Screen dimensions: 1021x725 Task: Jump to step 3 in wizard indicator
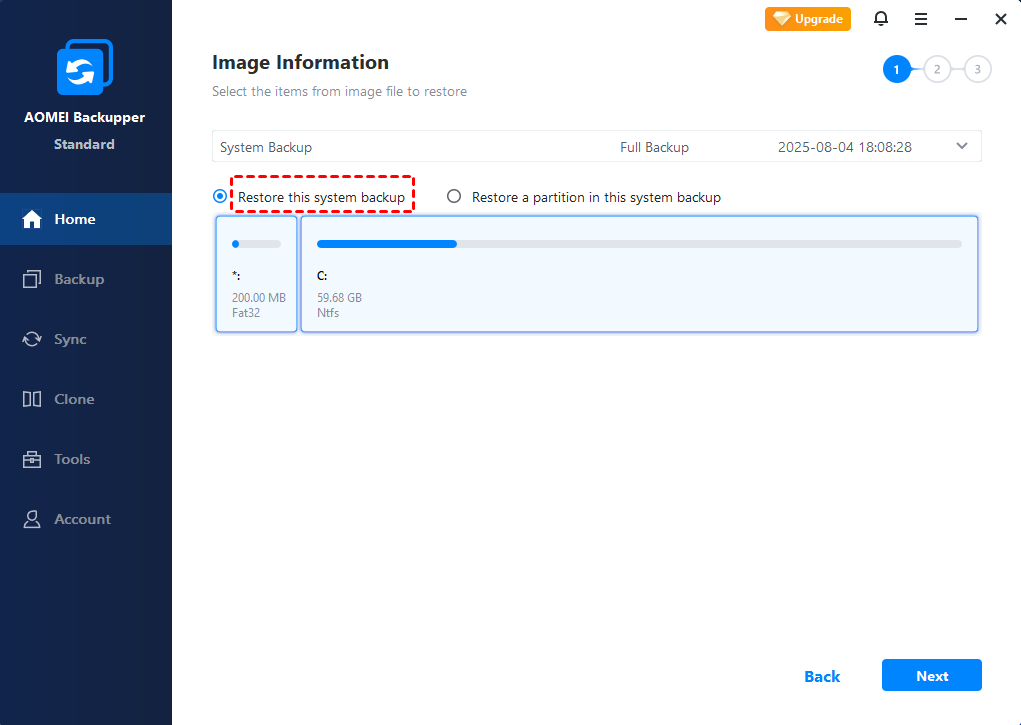(977, 69)
